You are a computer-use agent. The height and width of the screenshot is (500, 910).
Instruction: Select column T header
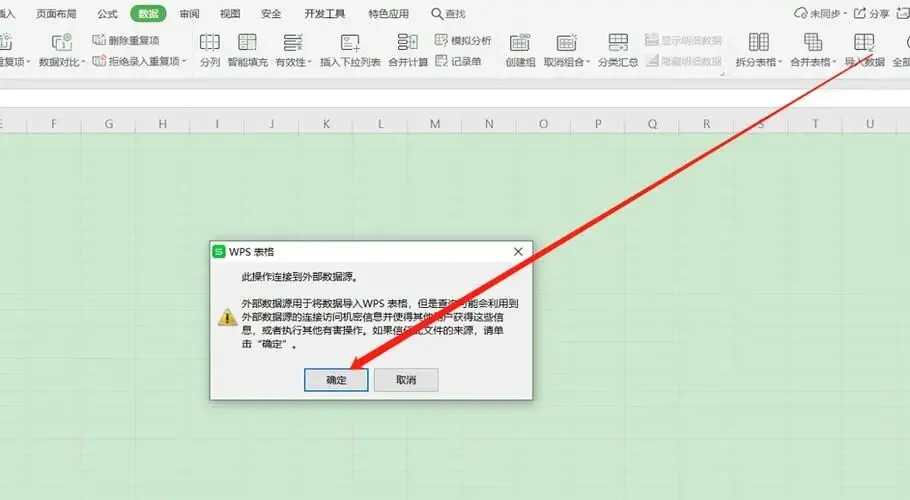[815, 124]
